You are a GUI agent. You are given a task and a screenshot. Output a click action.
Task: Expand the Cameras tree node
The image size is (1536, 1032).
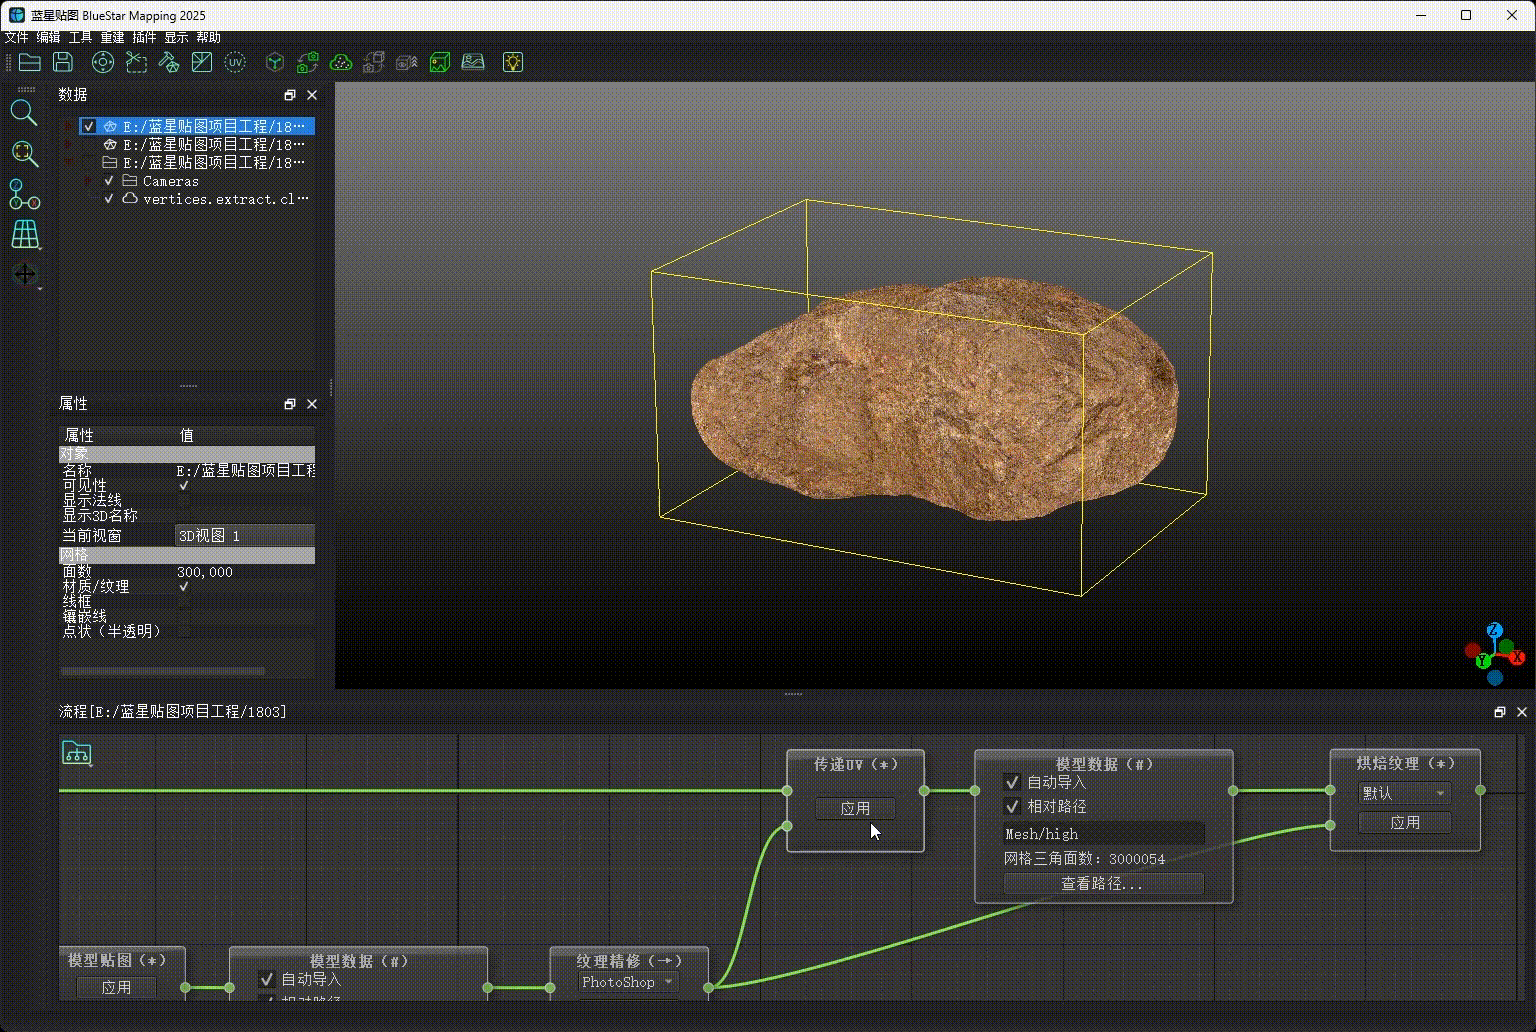click(x=88, y=181)
